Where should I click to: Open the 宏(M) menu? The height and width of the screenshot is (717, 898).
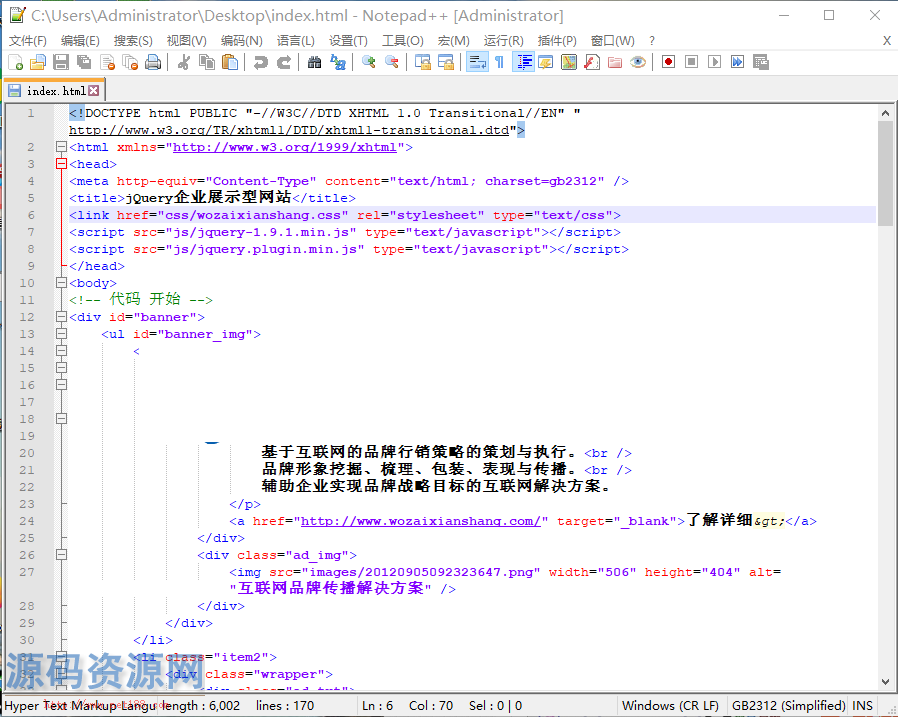point(454,41)
